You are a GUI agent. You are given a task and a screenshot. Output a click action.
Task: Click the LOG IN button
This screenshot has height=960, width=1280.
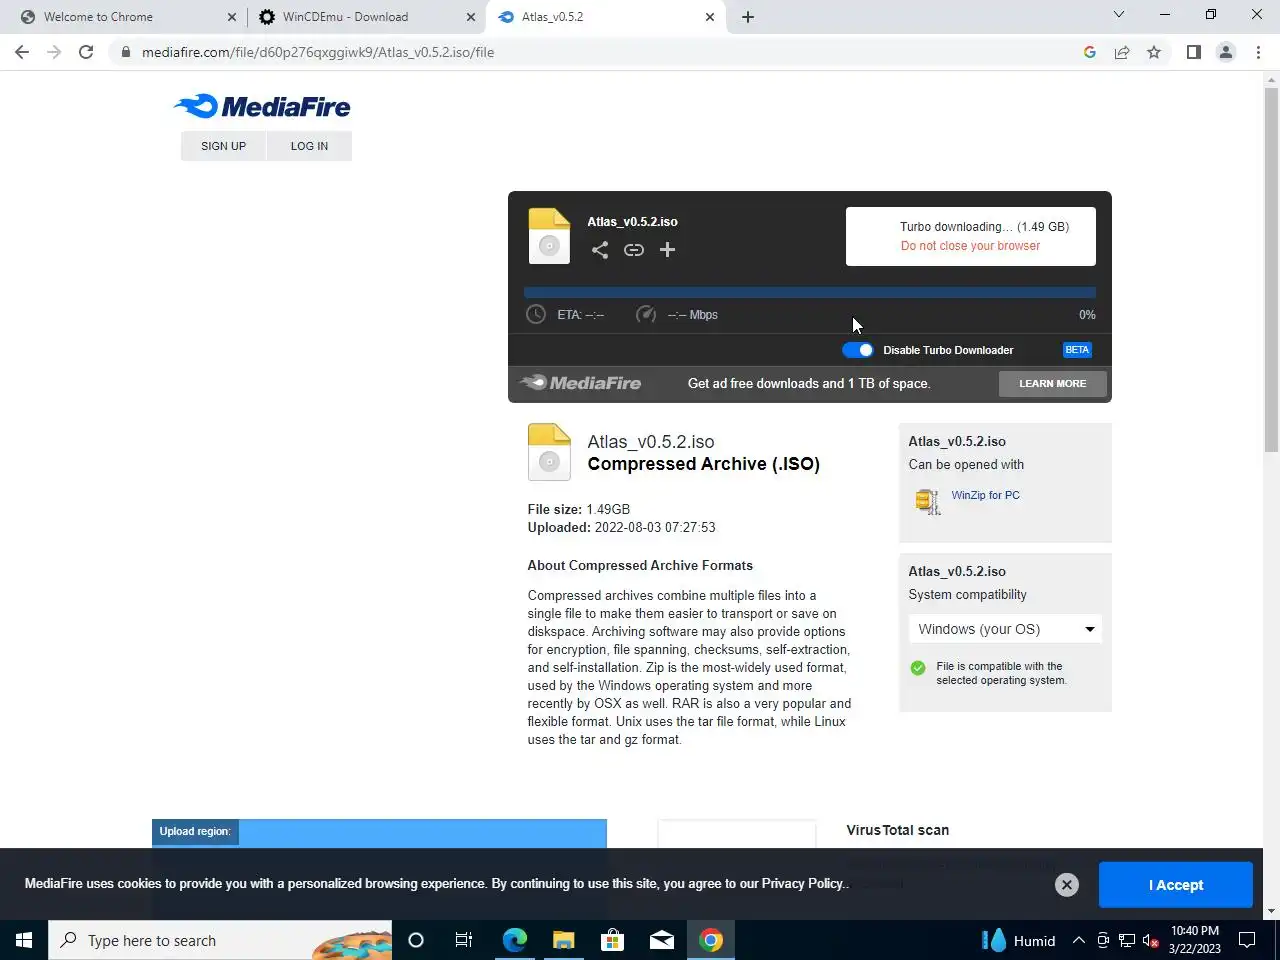point(309,146)
